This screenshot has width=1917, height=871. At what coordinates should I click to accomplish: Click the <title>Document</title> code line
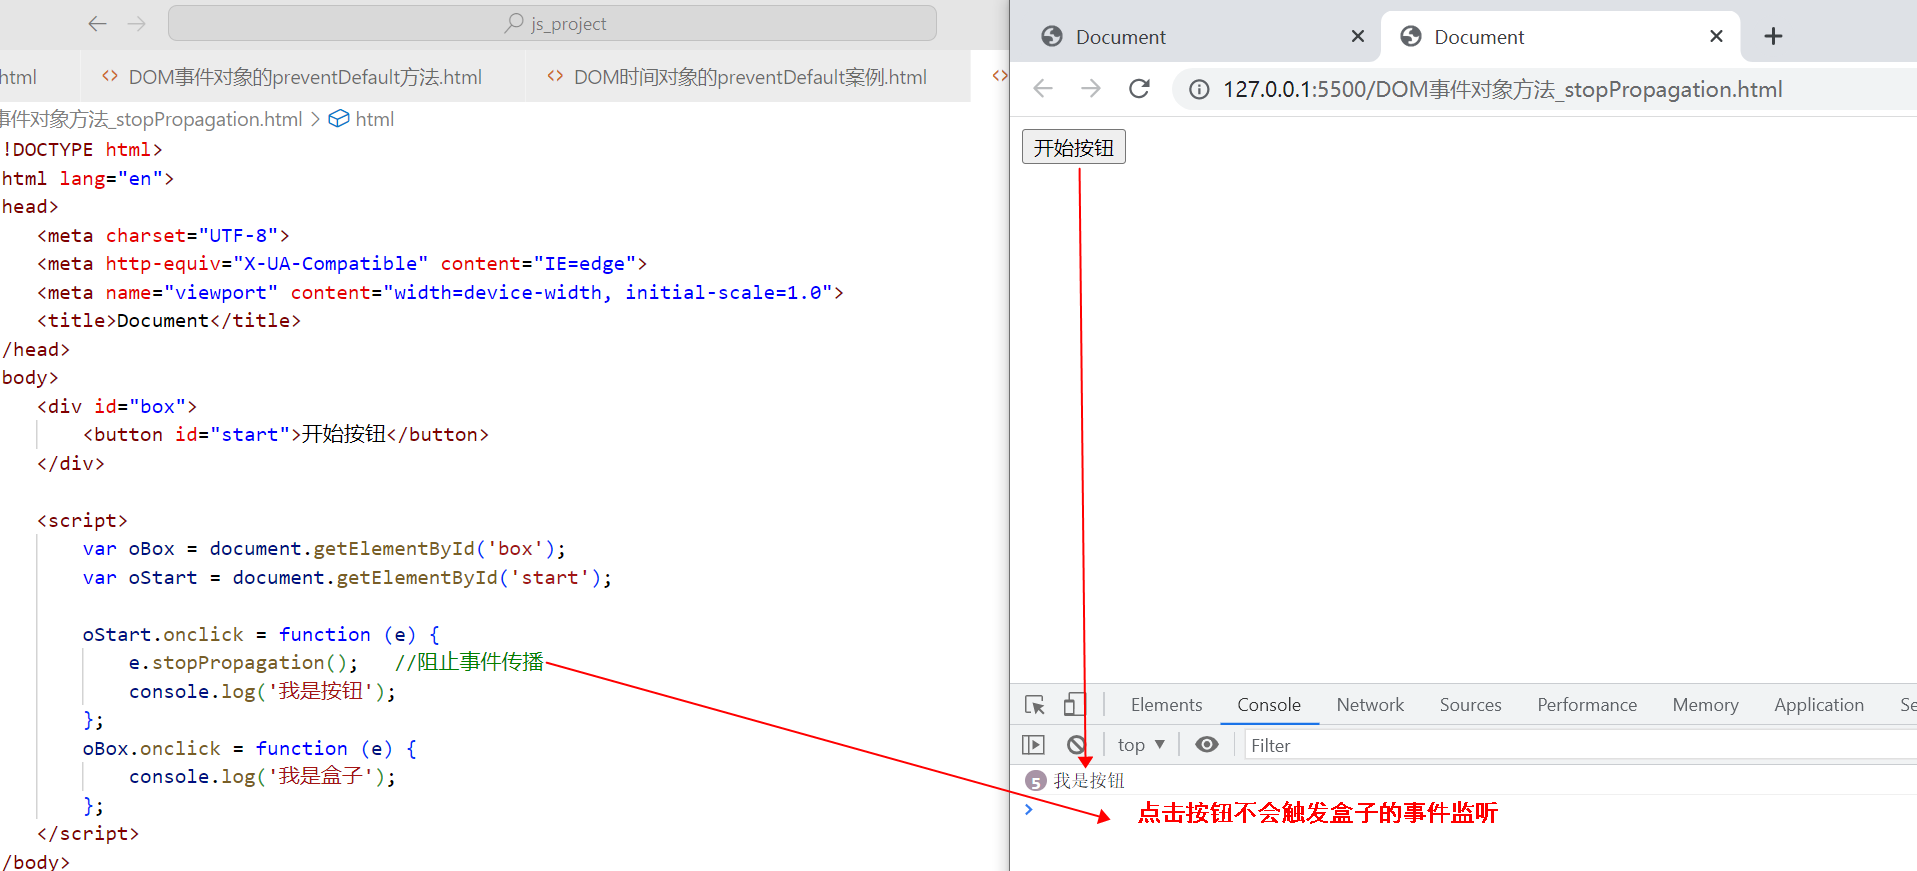[x=169, y=321]
